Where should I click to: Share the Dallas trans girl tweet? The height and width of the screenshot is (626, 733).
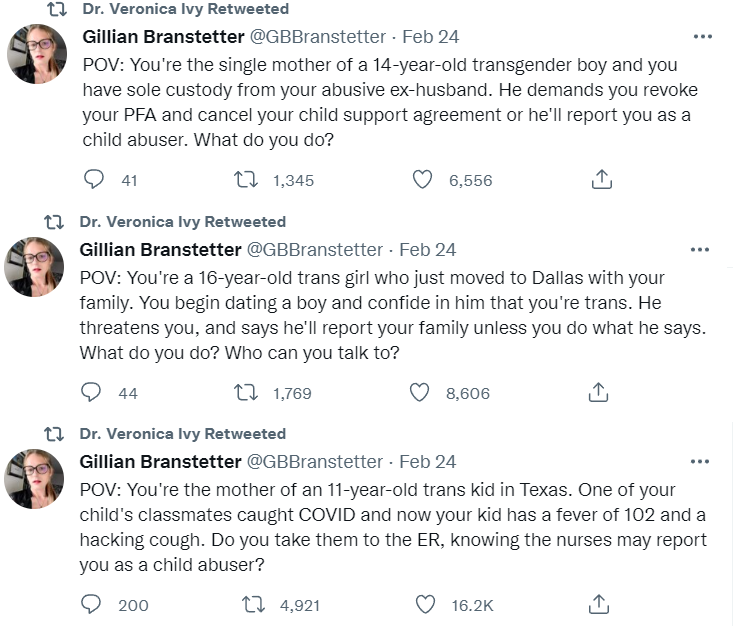pyautogui.click(x=598, y=392)
